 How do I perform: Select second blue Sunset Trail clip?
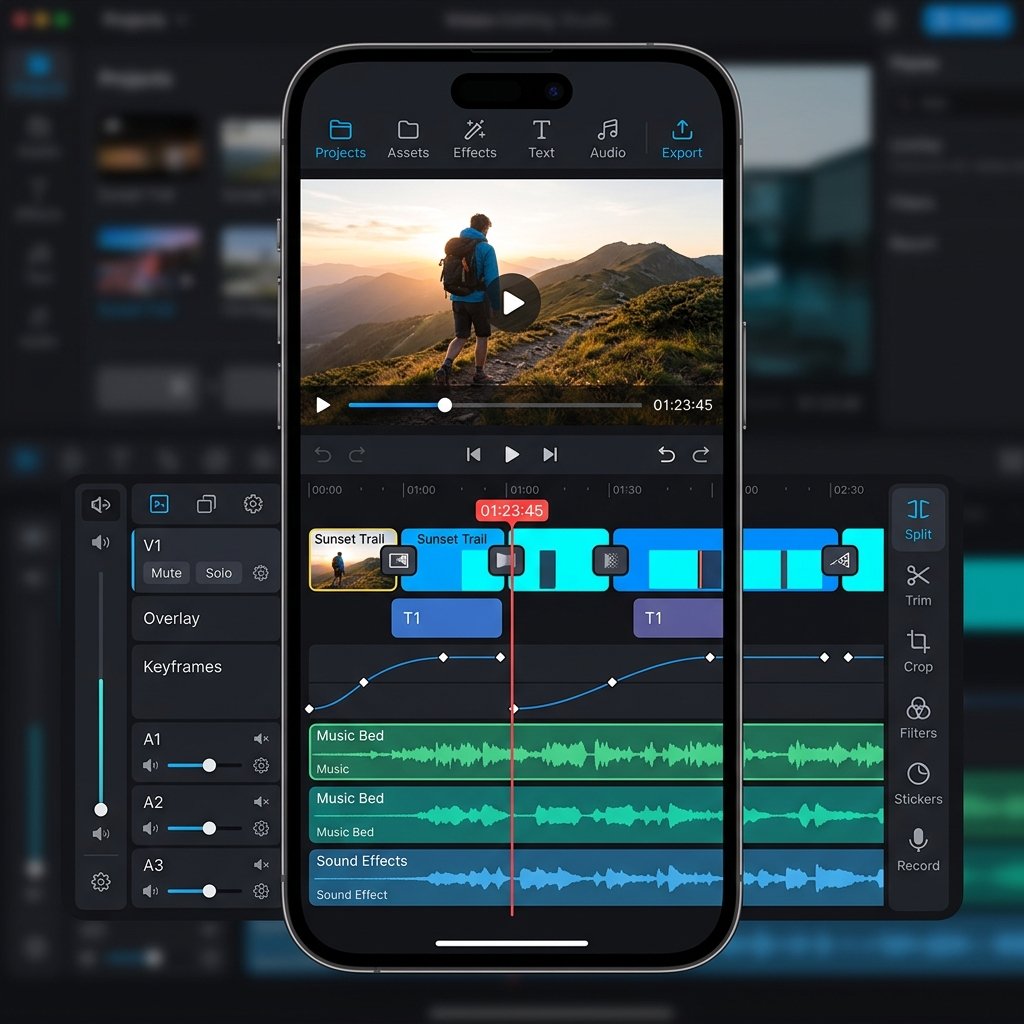click(x=453, y=560)
